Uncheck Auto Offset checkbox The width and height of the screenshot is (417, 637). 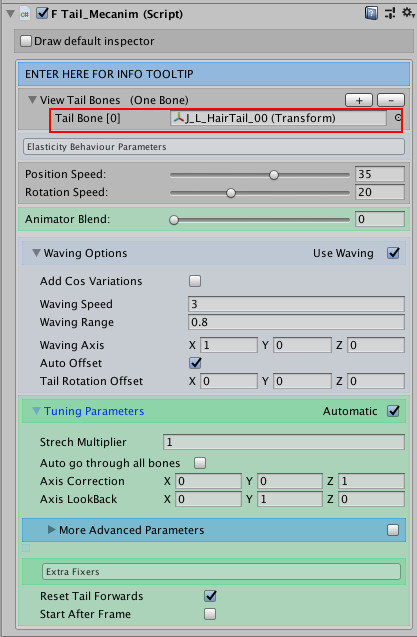coord(195,363)
